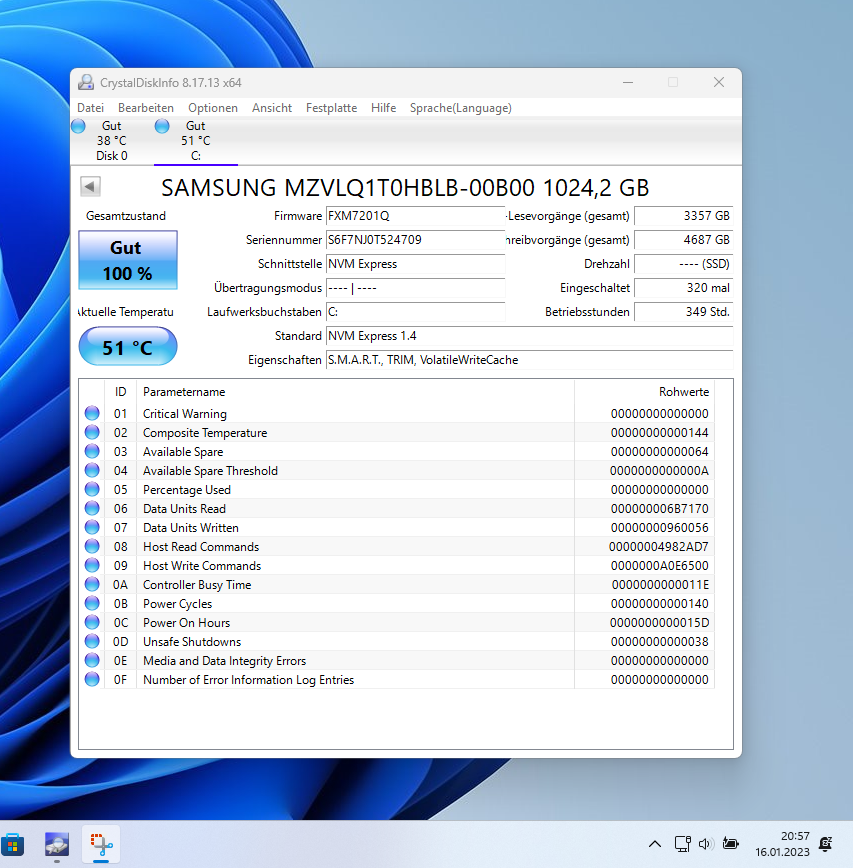Click status orb for Critical Warning row
Screen dimensions: 853x868
tap(92, 414)
